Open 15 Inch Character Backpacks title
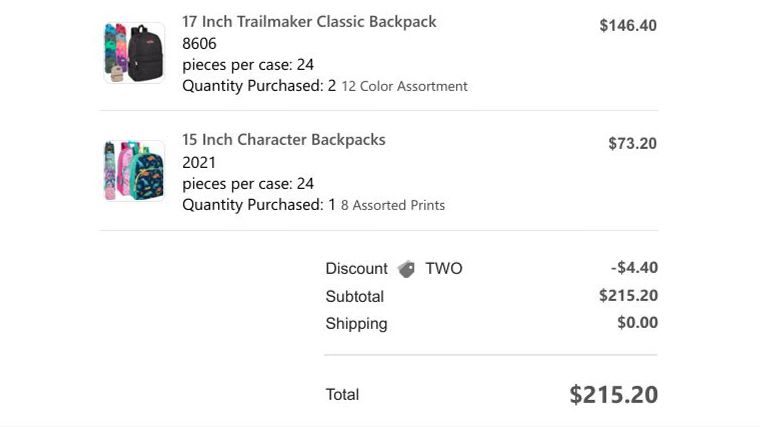 [x=284, y=140]
